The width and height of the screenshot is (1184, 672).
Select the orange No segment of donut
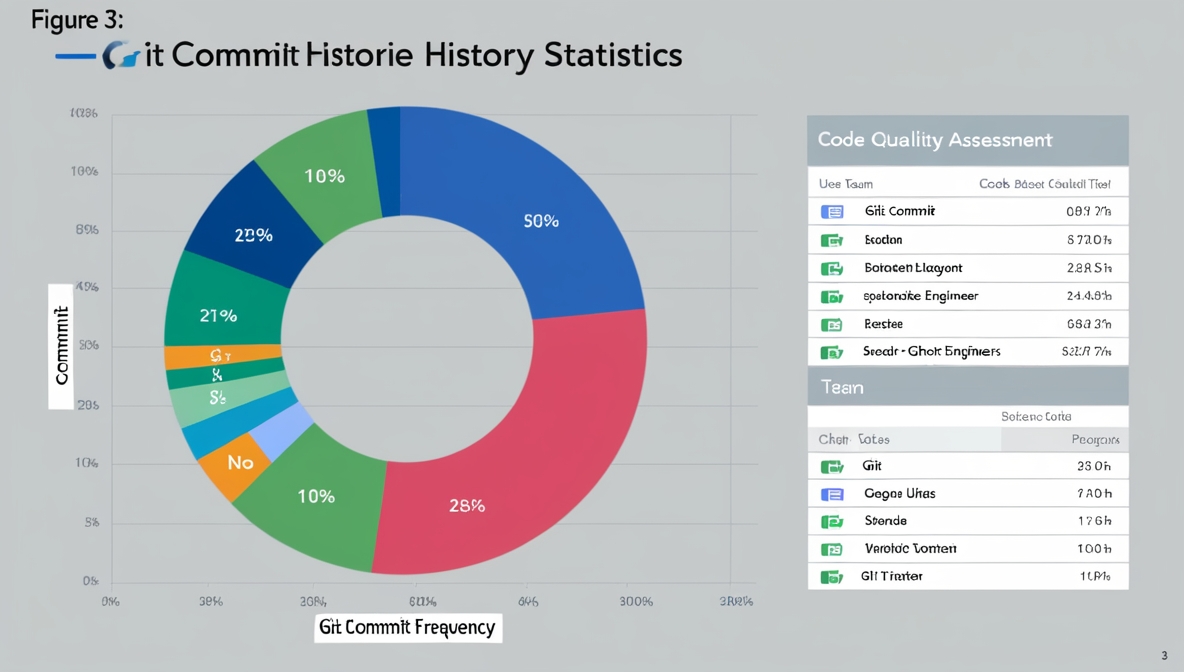click(x=238, y=463)
